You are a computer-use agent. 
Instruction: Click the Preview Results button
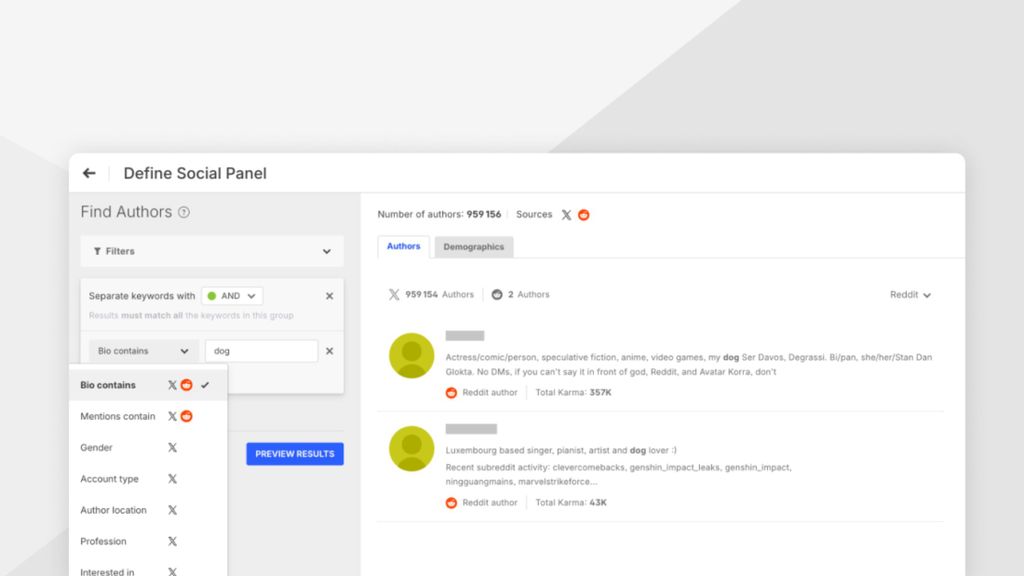[295, 454]
